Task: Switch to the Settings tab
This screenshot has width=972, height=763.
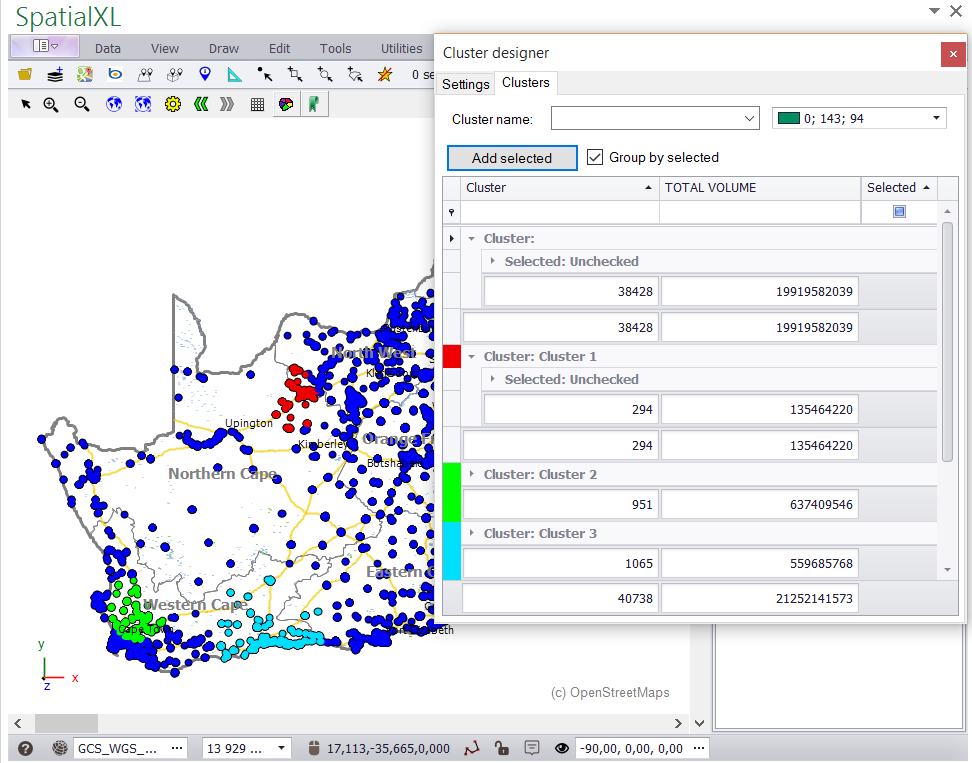Action: point(465,84)
